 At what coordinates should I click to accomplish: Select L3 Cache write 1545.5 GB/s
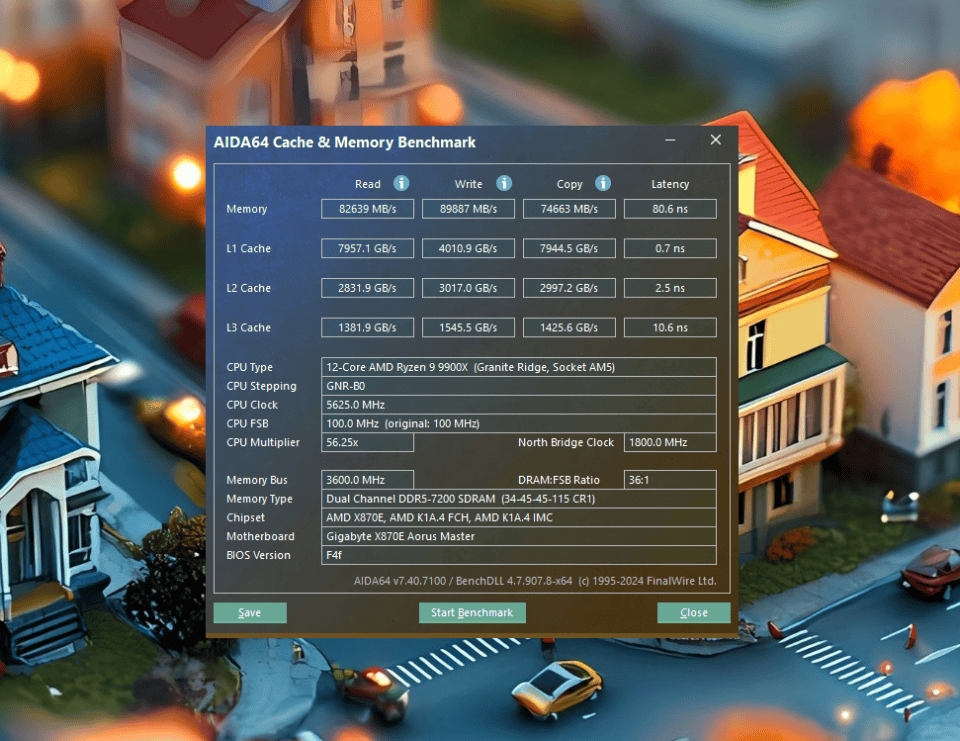tap(468, 328)
